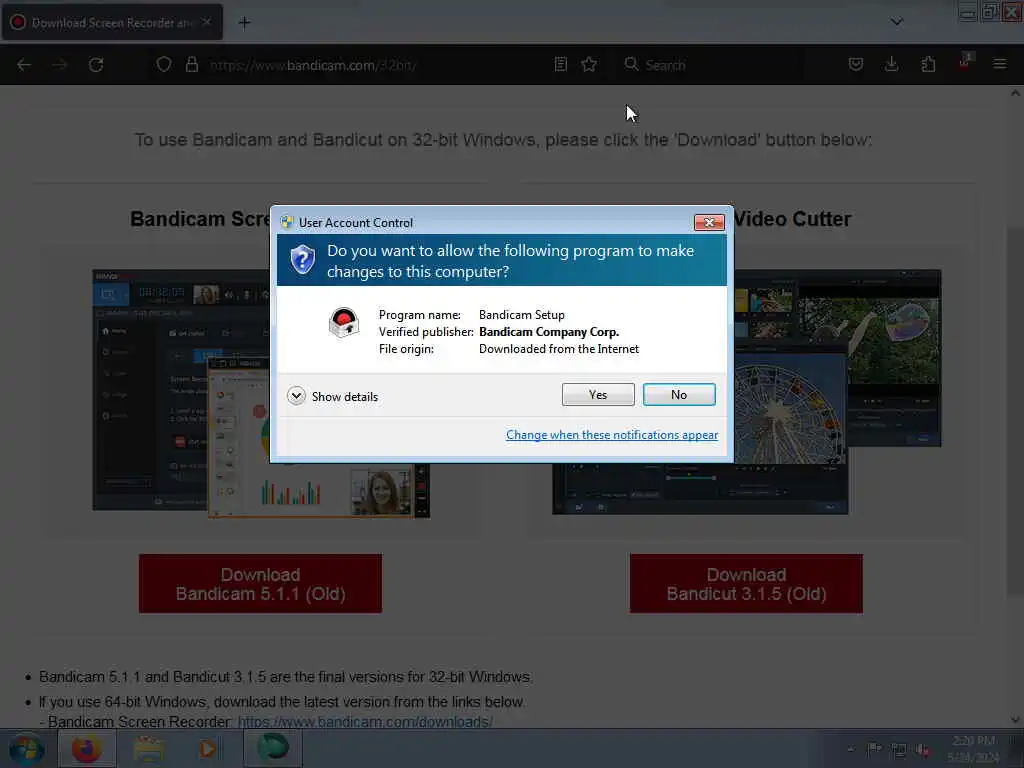Open Firefox downloads panel

[x=891, y=64]
